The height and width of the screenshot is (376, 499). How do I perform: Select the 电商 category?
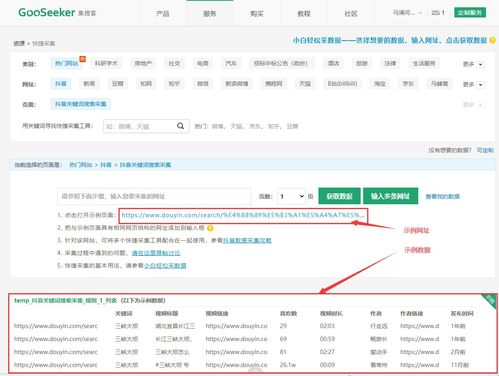click(x=202, y=63)
